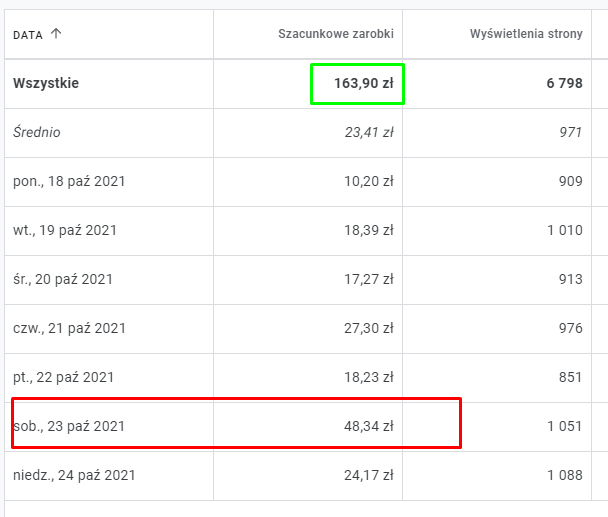Click the sort arrow next to DATA
608x517 pixels.
(56, 34)
